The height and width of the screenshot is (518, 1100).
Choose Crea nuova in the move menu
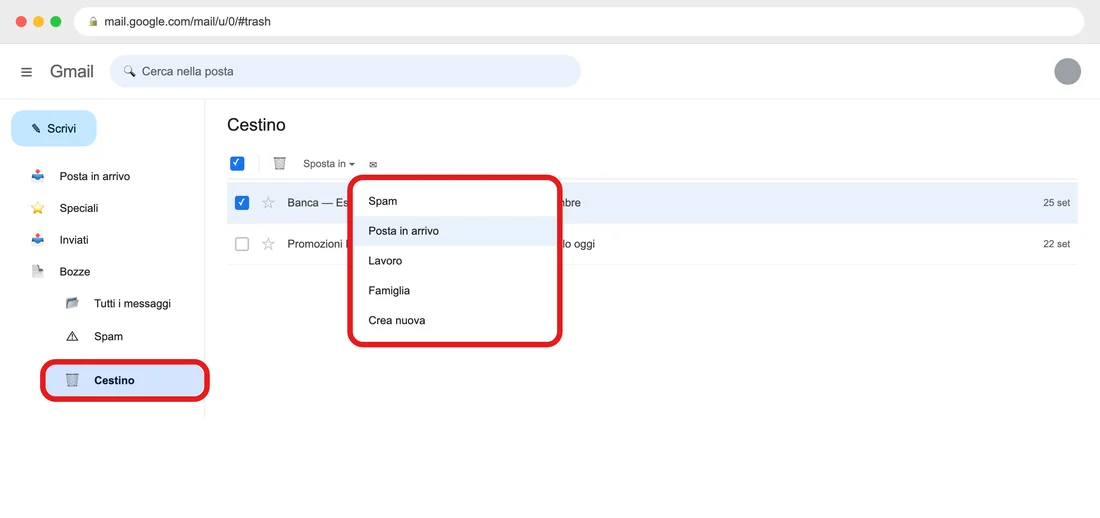tap(454, 321)
